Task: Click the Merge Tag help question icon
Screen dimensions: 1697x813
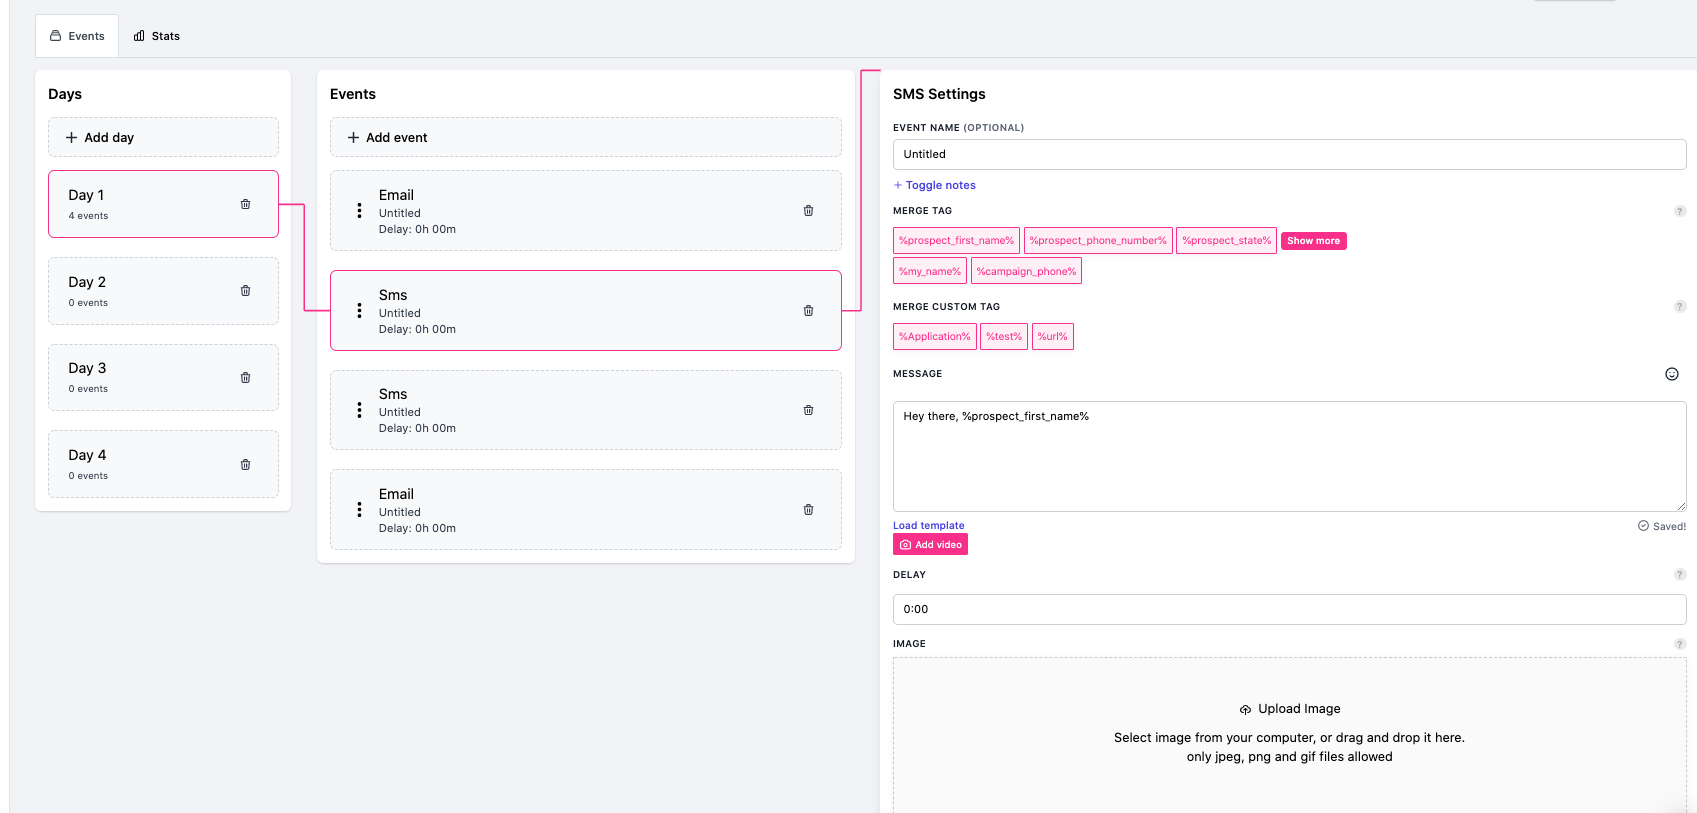Action: pos(1679,211)
